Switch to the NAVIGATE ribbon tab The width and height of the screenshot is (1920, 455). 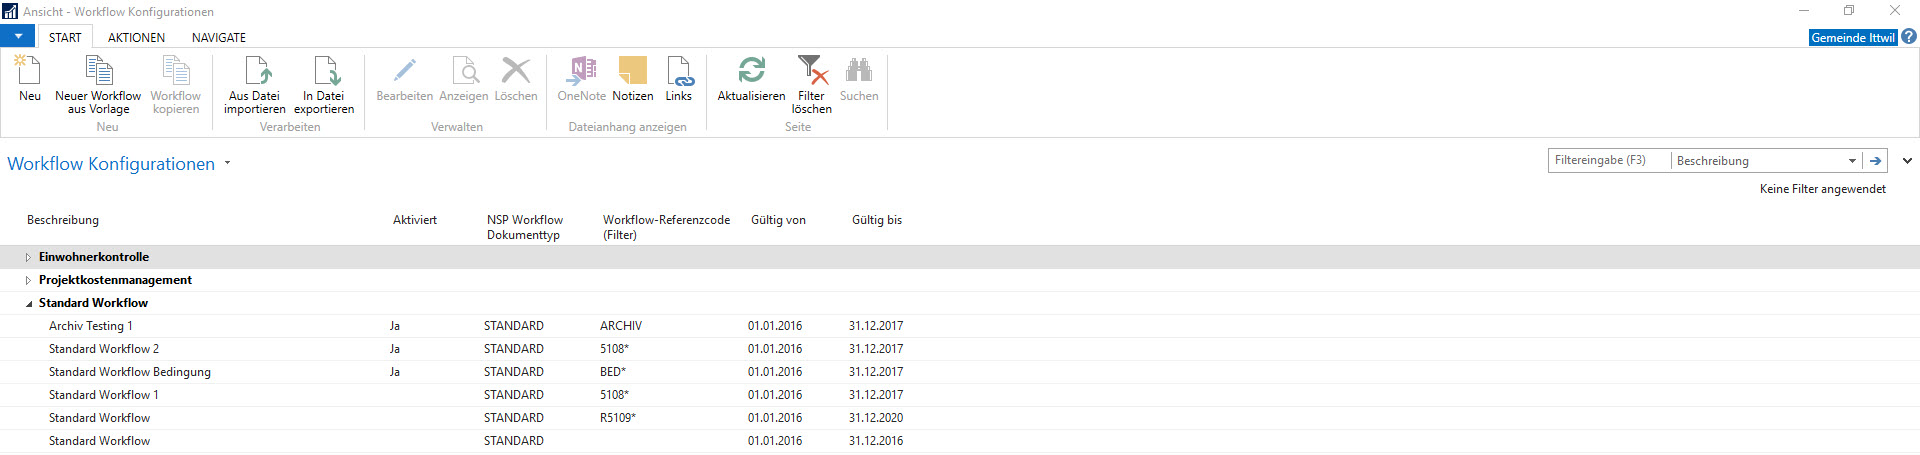219,38
